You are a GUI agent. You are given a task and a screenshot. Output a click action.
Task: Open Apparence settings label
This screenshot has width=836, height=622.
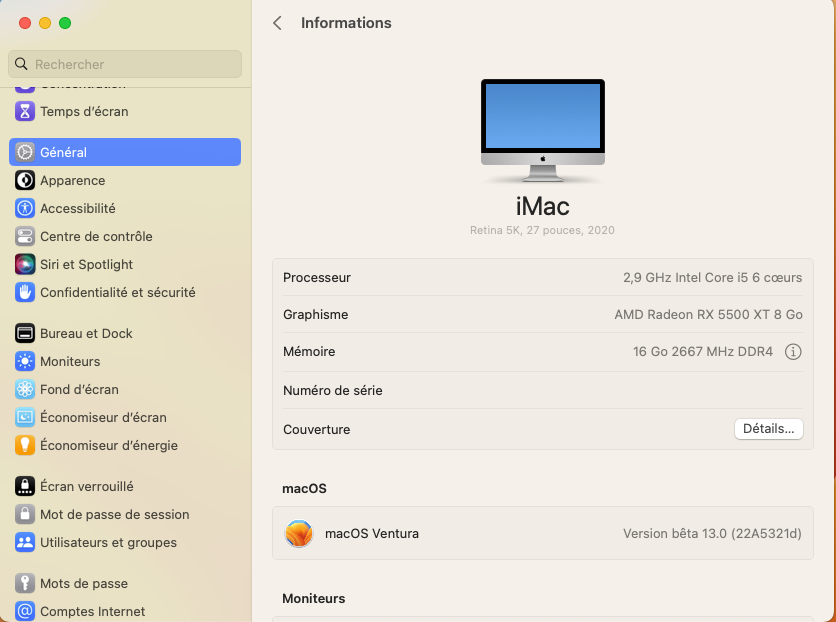73,180
